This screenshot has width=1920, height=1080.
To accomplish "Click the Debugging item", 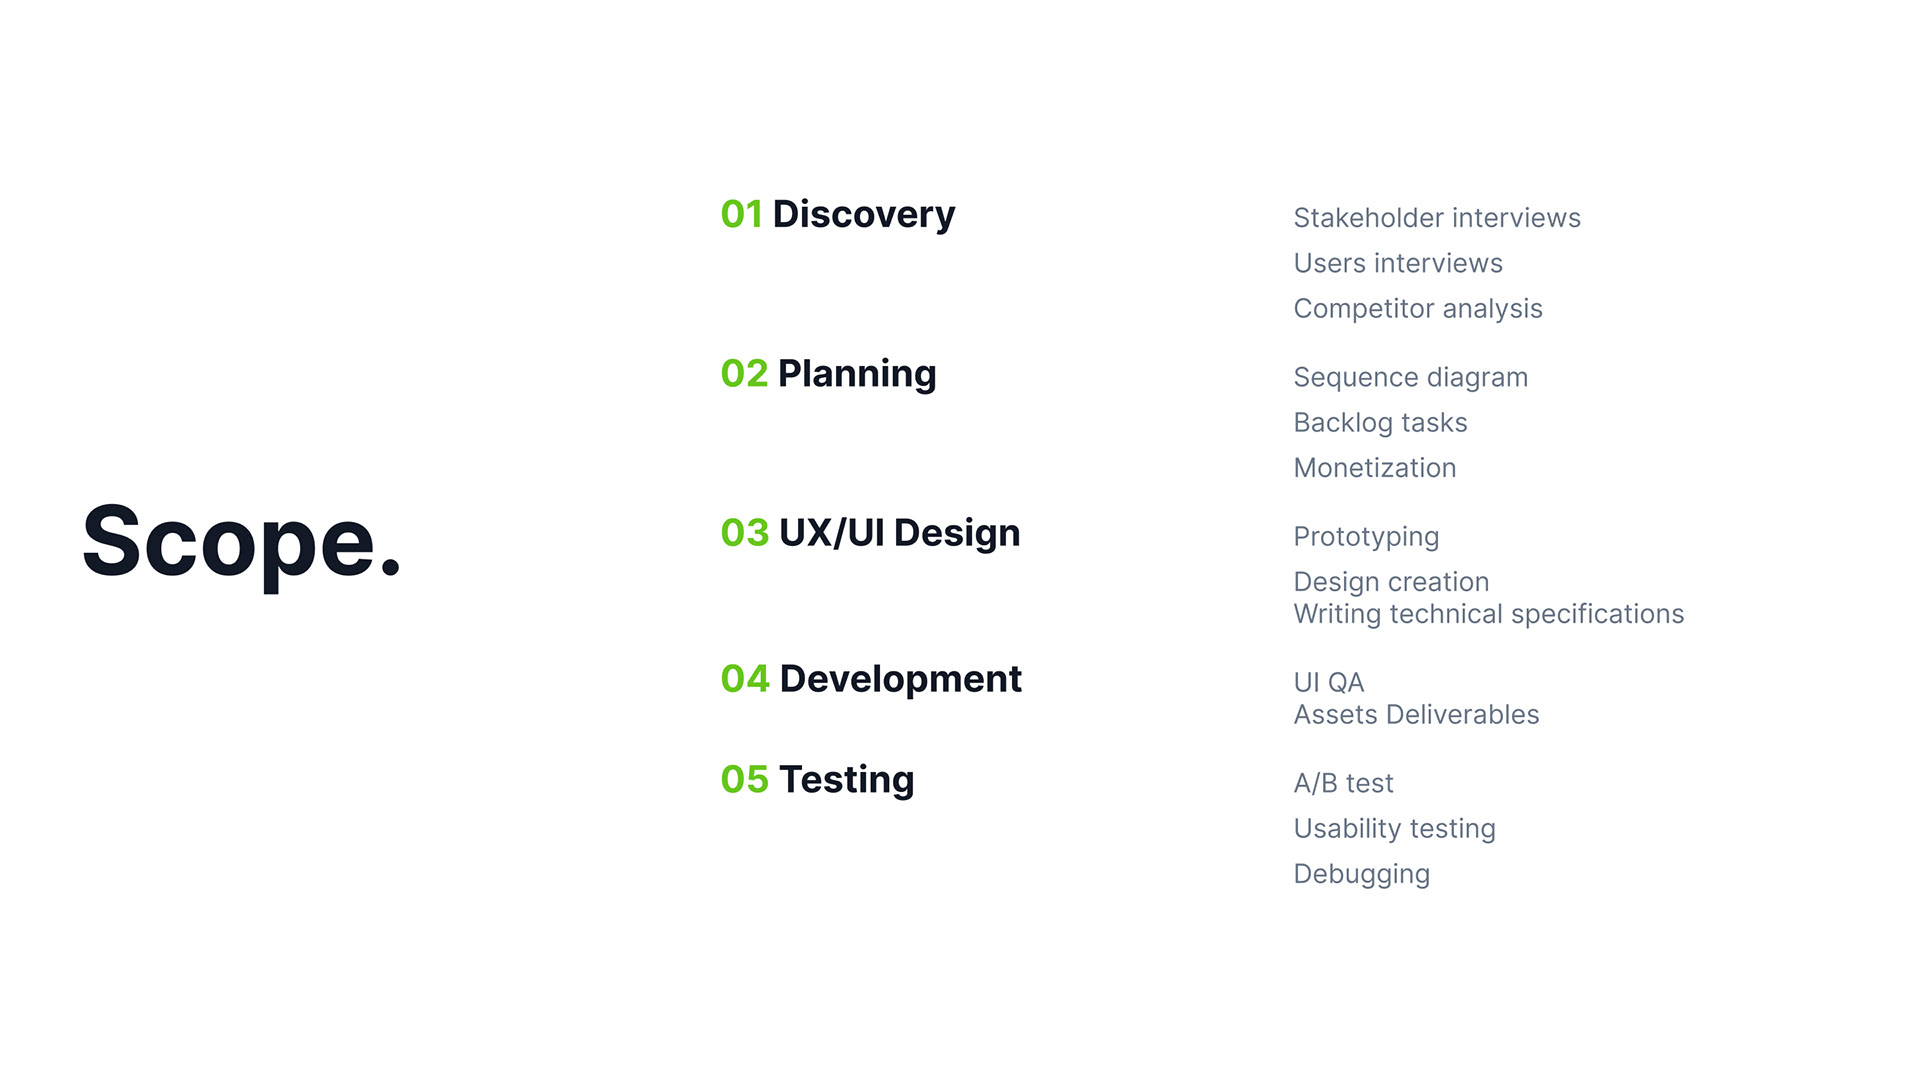I will 1361,873.
